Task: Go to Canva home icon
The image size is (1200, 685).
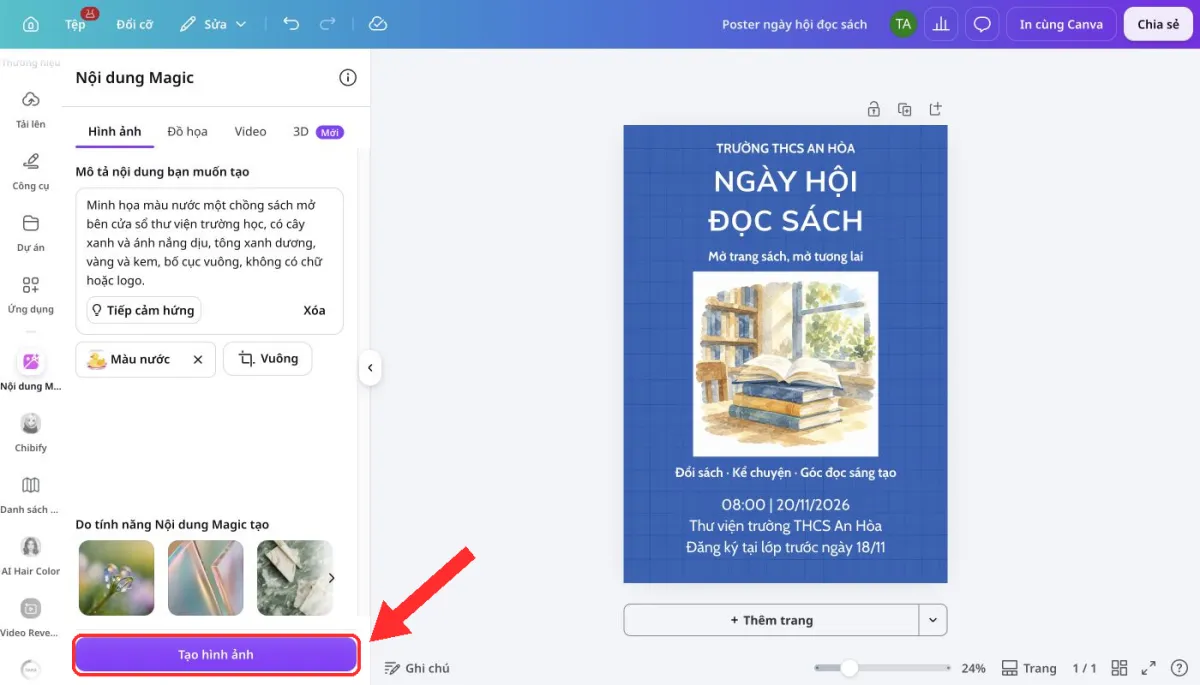Action: (31, 24)
